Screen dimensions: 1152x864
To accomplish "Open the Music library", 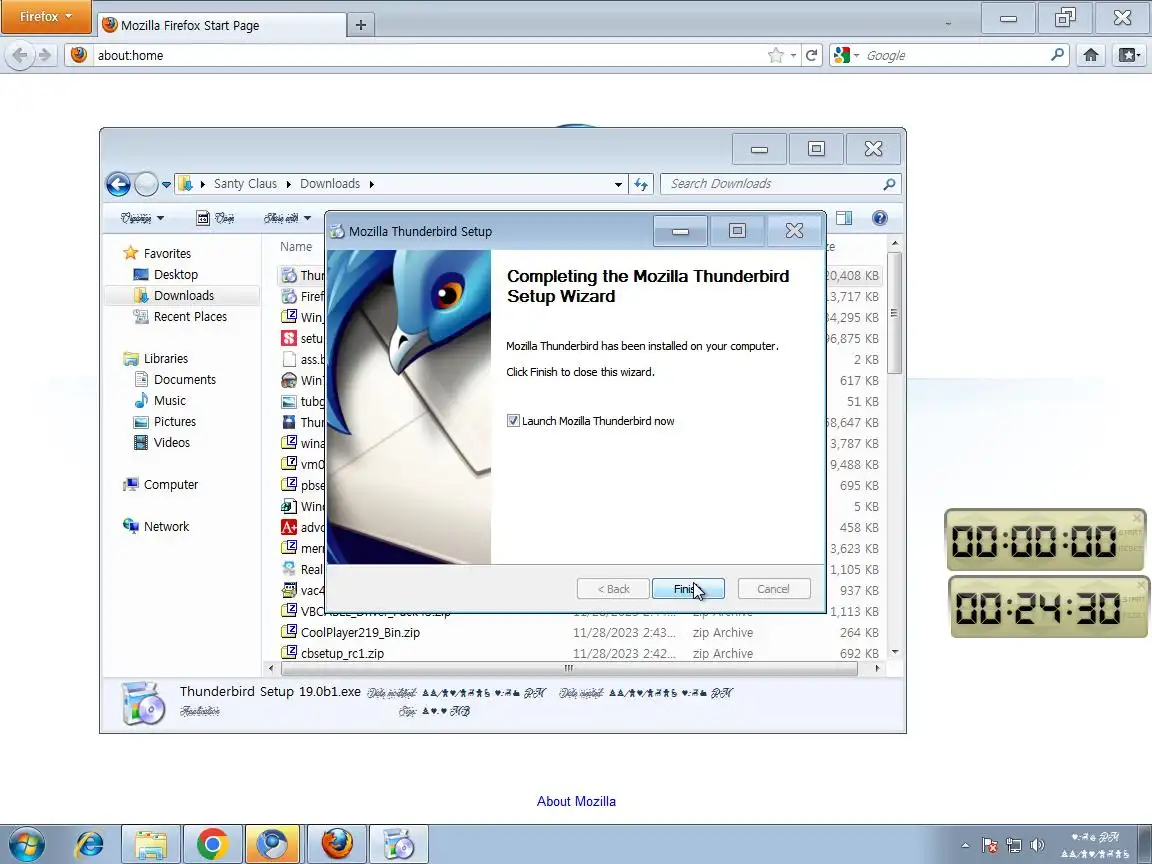I will click(x=170, y=400).
